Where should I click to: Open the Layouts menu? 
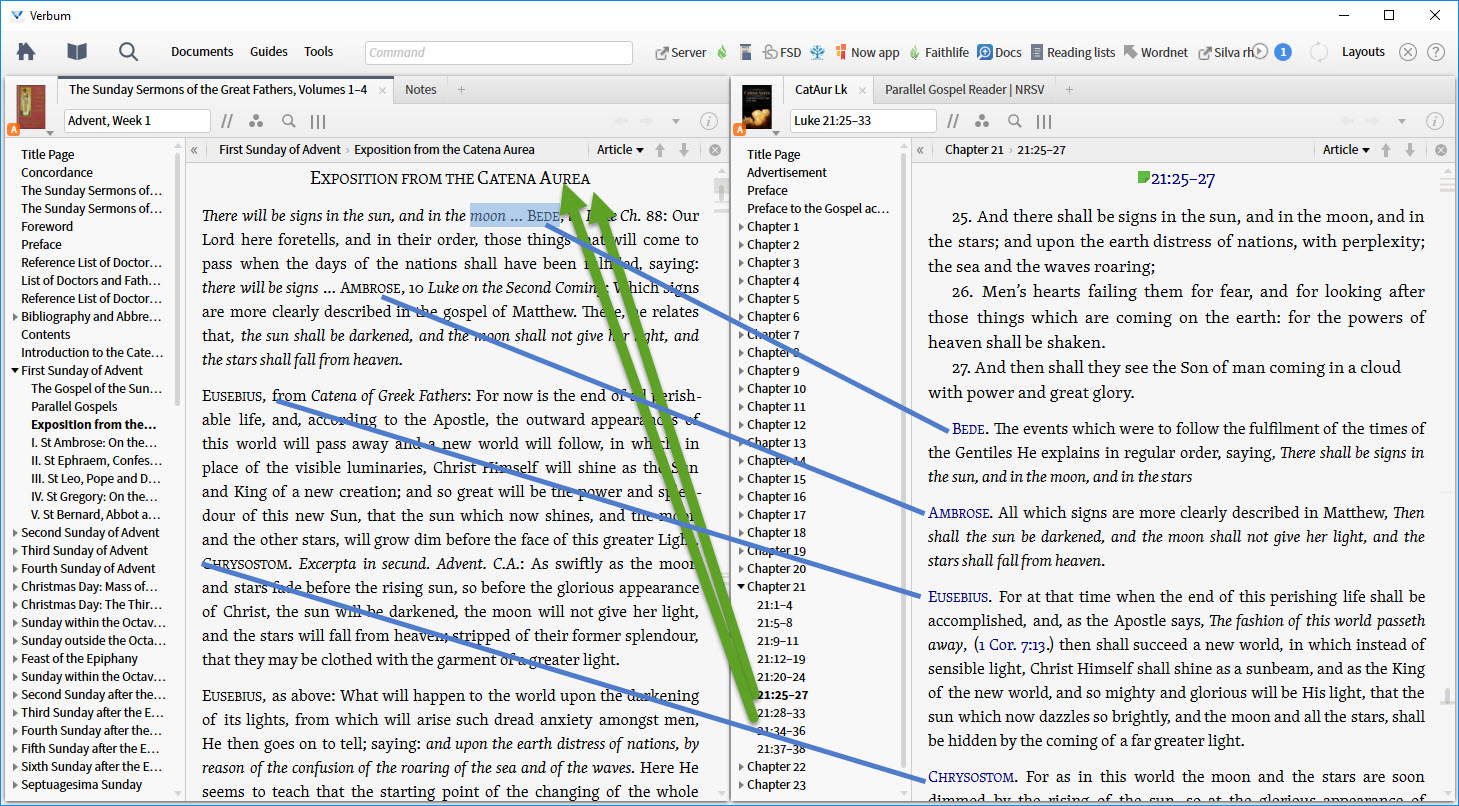1364,52
